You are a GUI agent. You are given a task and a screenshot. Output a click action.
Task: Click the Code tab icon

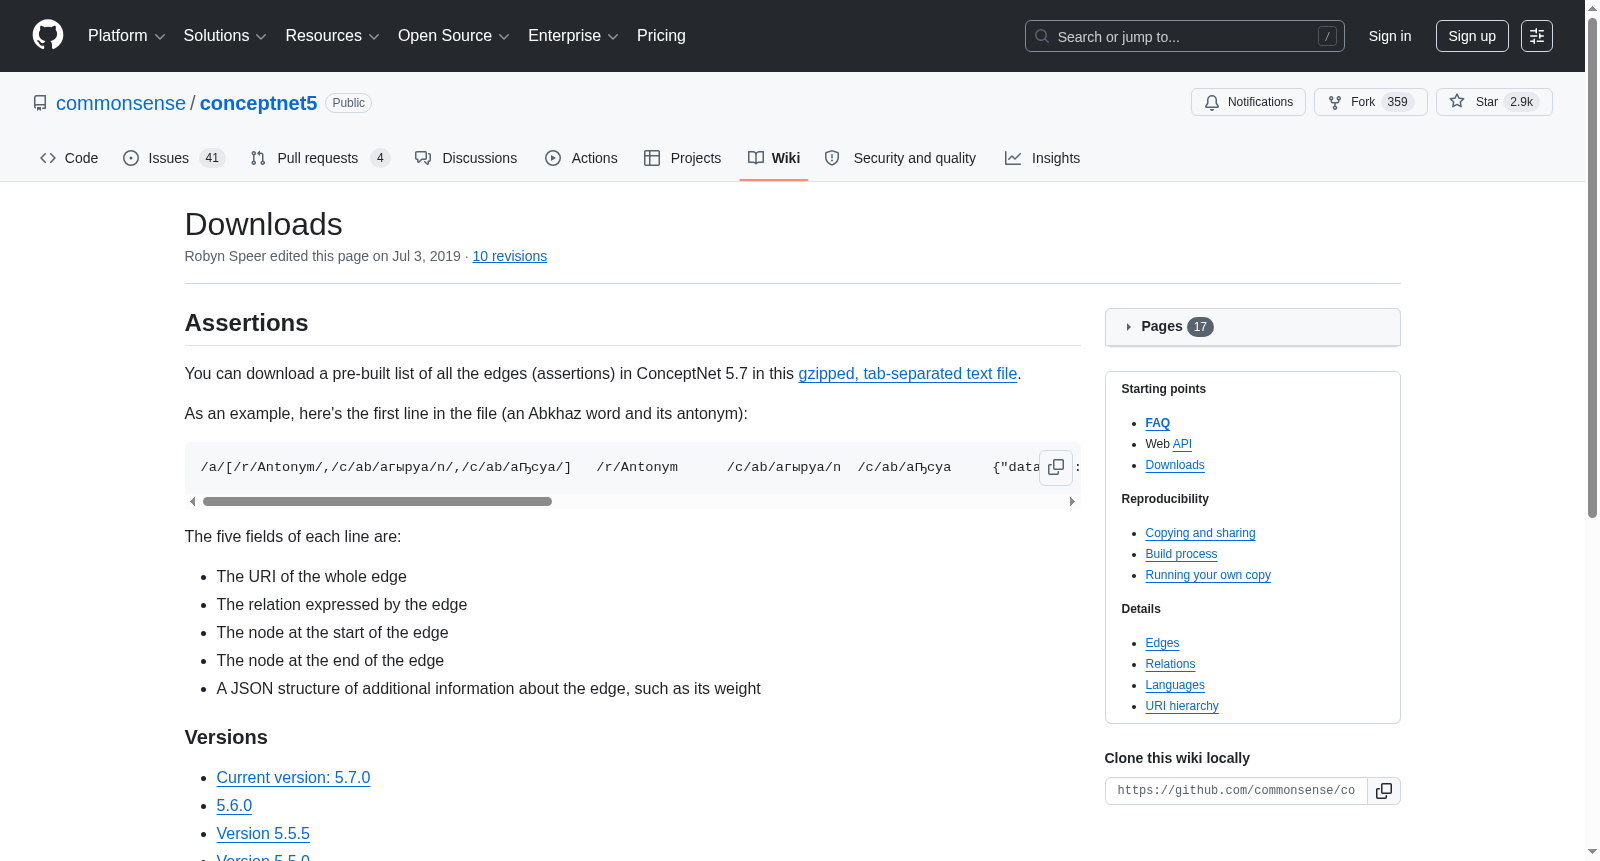[x=48, y=158]
